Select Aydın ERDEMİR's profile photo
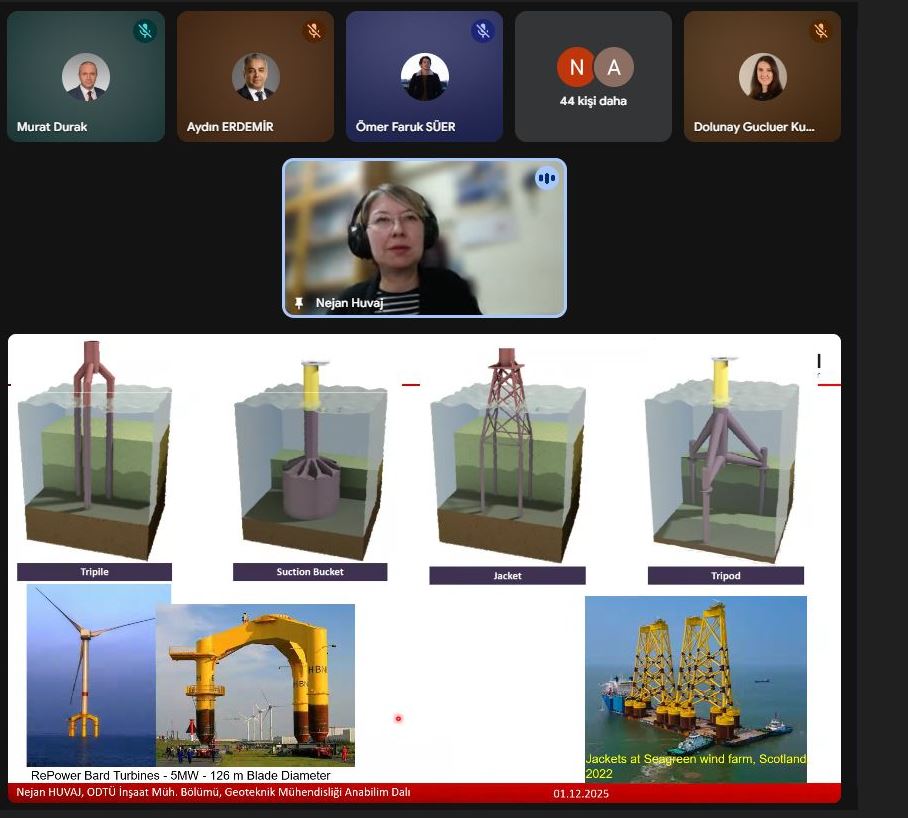The width and height of the screenshot is (908, 818). pyautogui.click(x=255, y=77)
